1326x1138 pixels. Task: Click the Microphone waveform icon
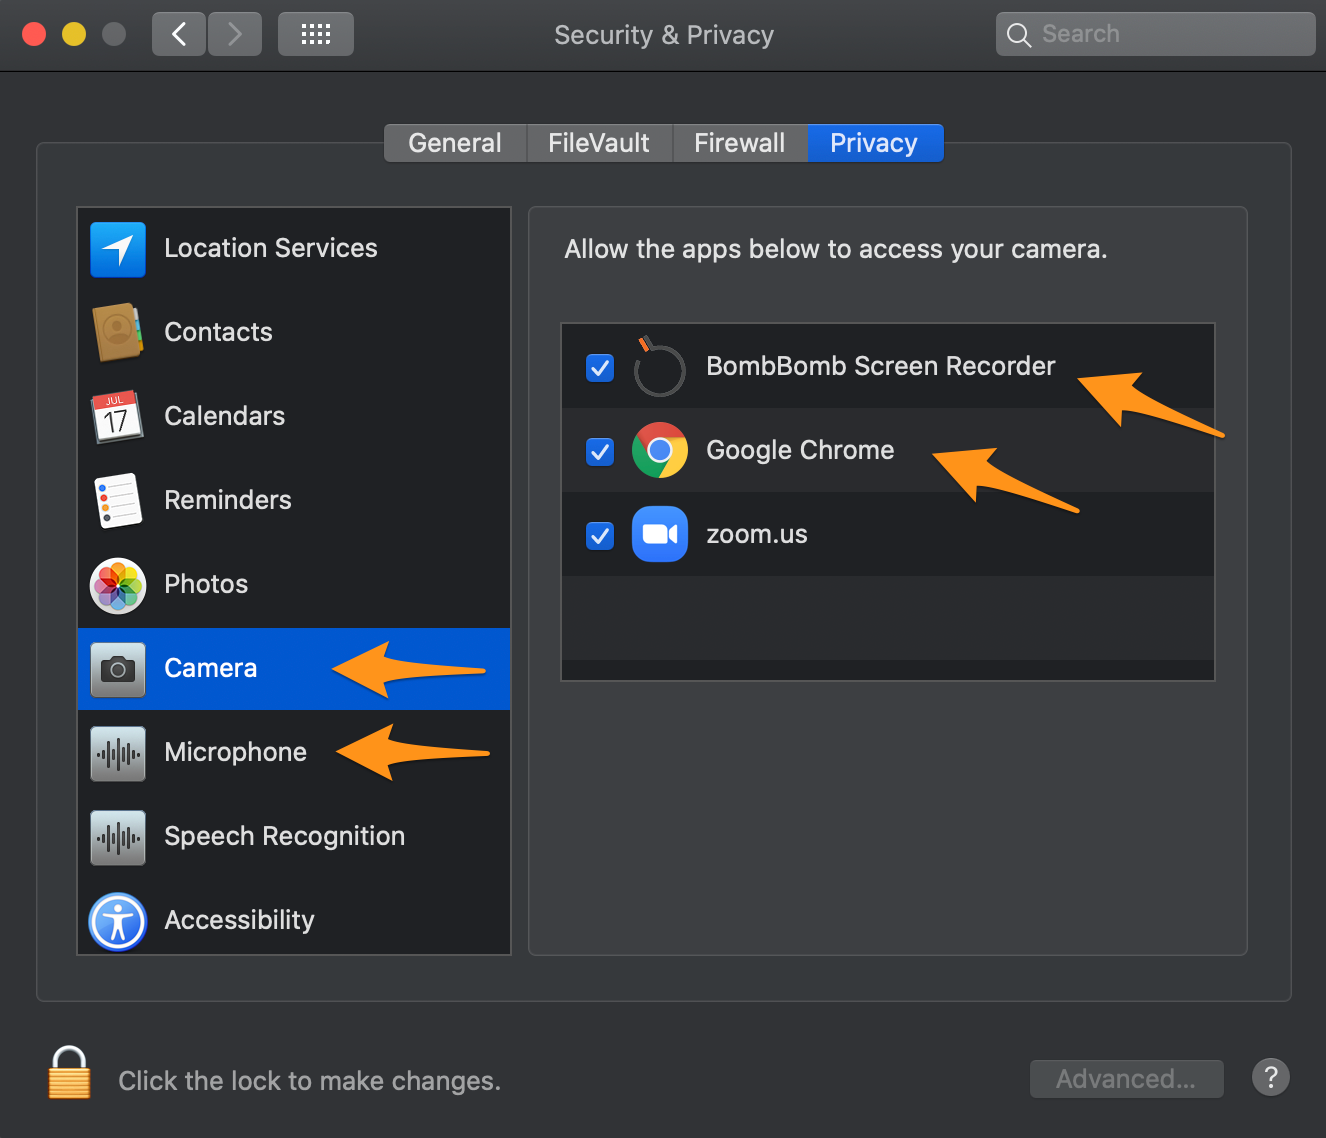click(118, 753)
